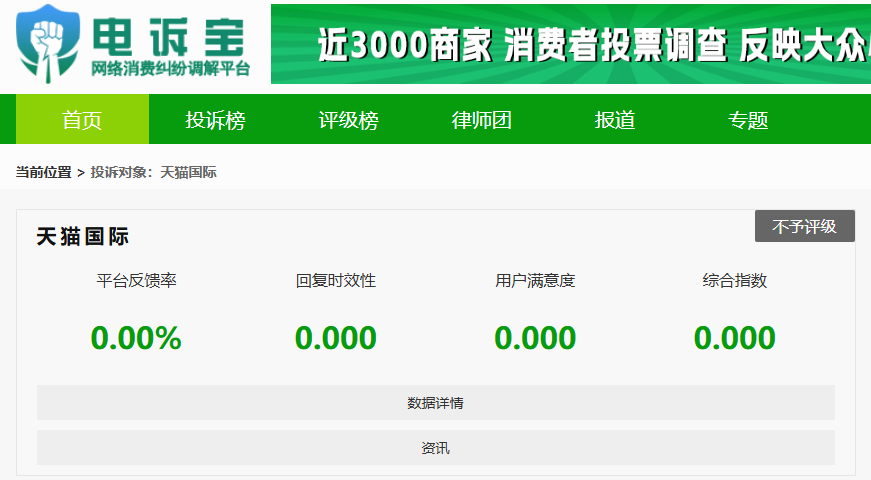Select the 综合指数 label
This screenshot has width=871, height=480.
tap(734, 281)
